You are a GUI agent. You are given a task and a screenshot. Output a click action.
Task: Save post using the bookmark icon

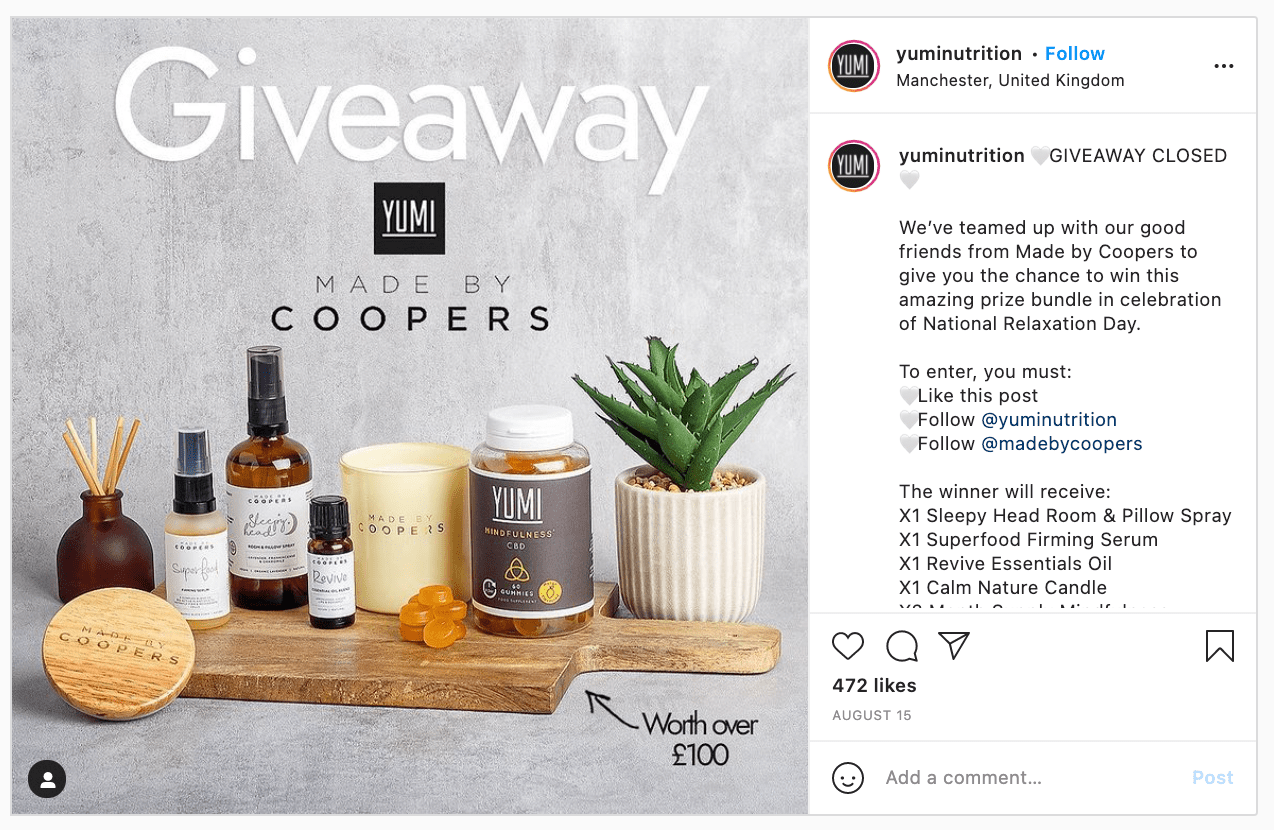[1220, 646]
